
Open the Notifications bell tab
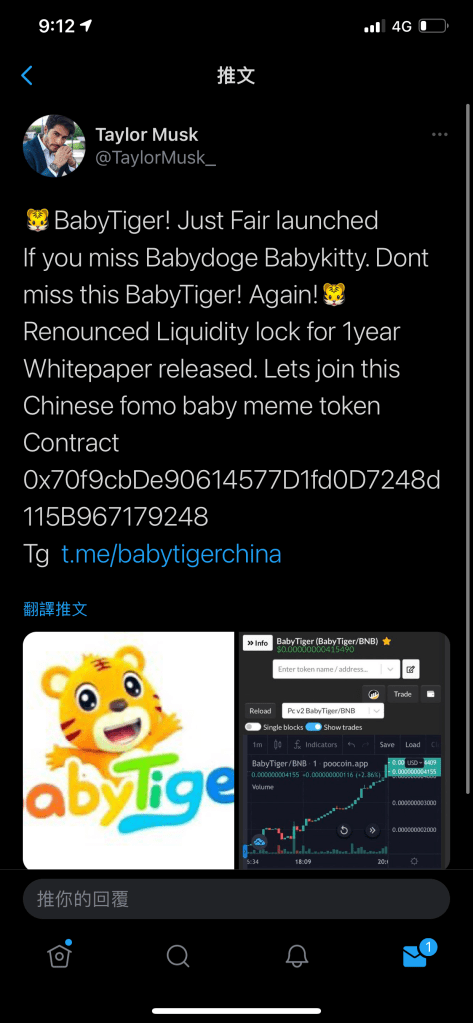(297, 956)
